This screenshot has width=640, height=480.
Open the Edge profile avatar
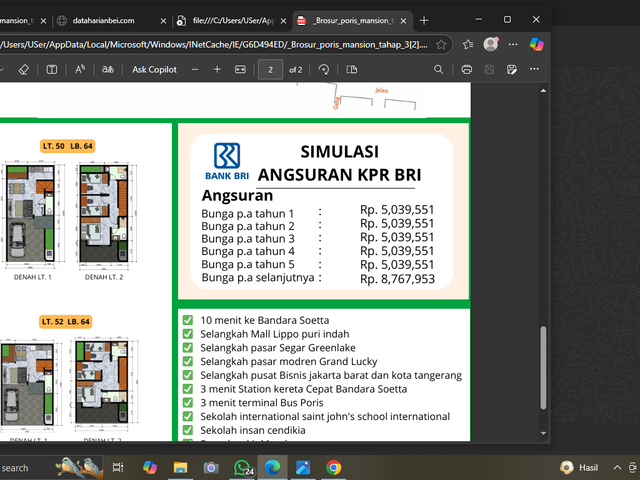491,44
